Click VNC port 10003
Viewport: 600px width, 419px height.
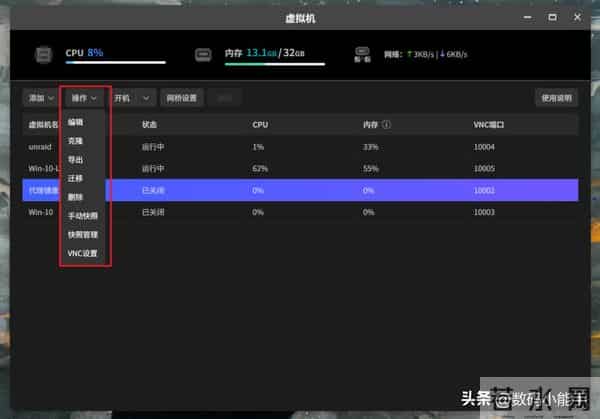click(484, 212)
